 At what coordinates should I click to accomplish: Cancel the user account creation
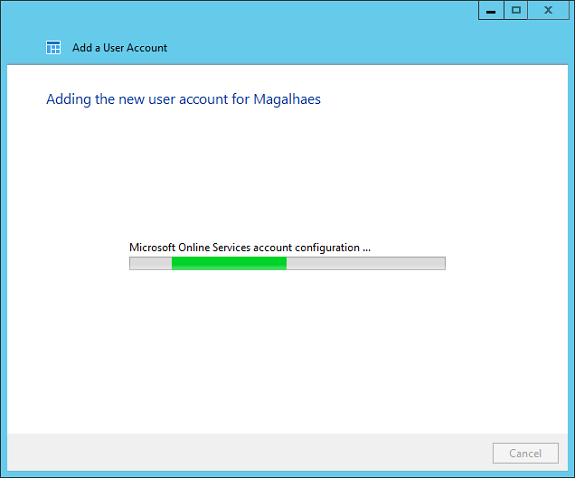(525, 453)
